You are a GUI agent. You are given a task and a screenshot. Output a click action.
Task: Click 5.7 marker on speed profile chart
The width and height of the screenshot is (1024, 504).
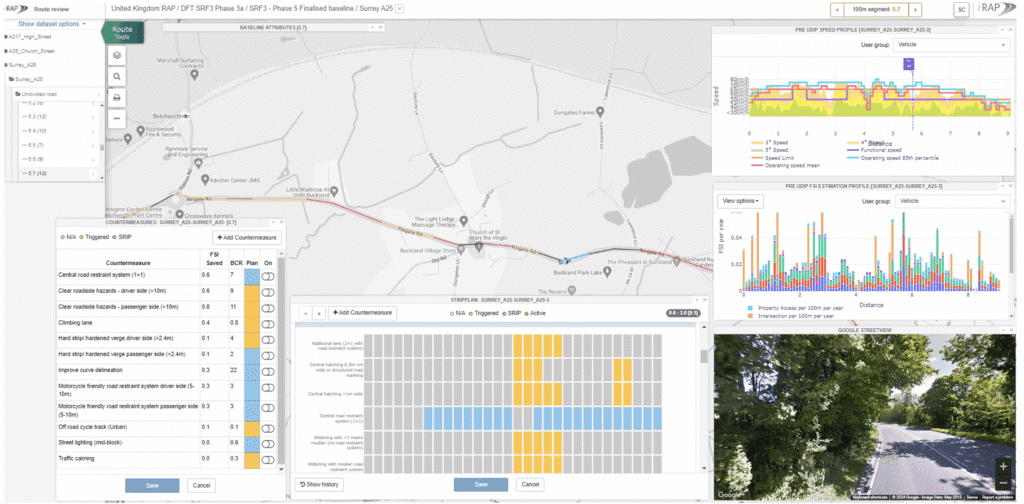pyautogui.click(x=909, y=63)
